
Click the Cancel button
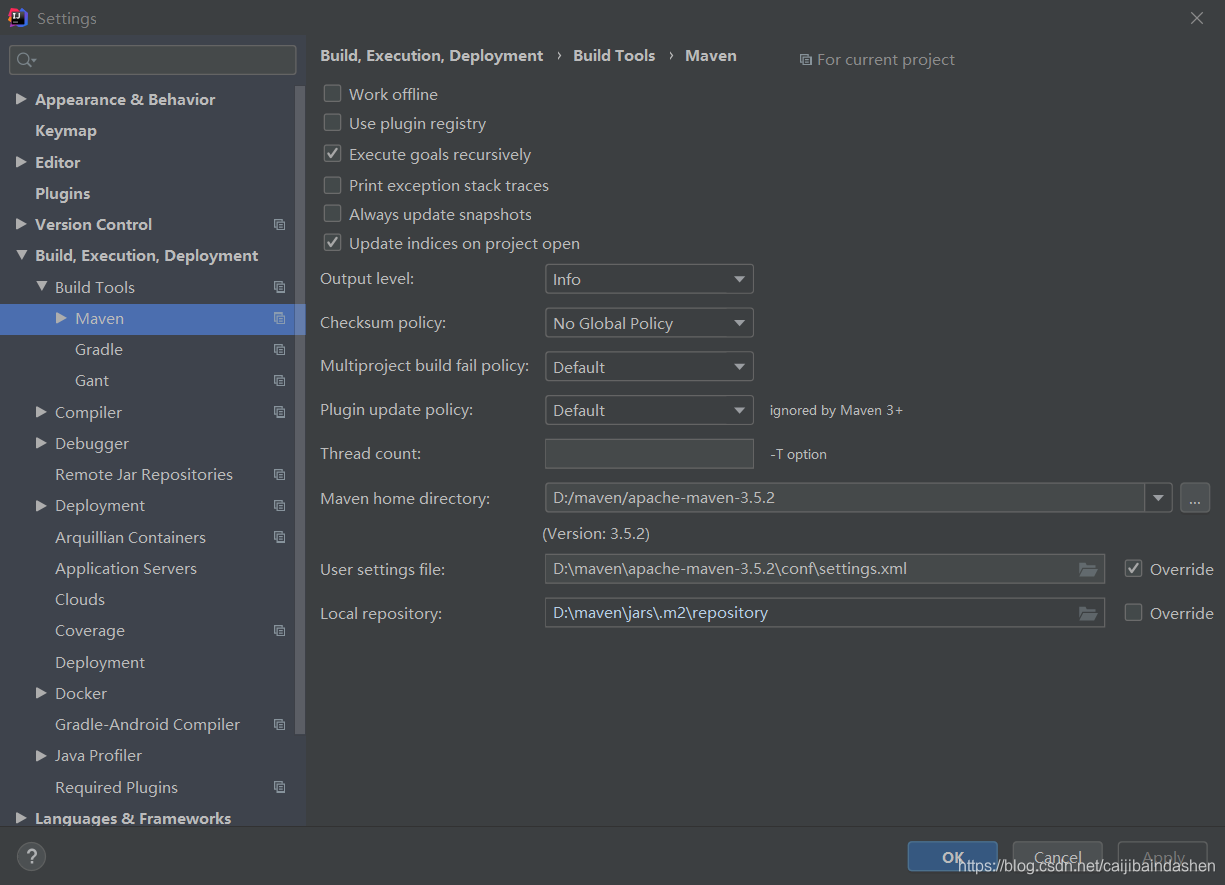1058,857
